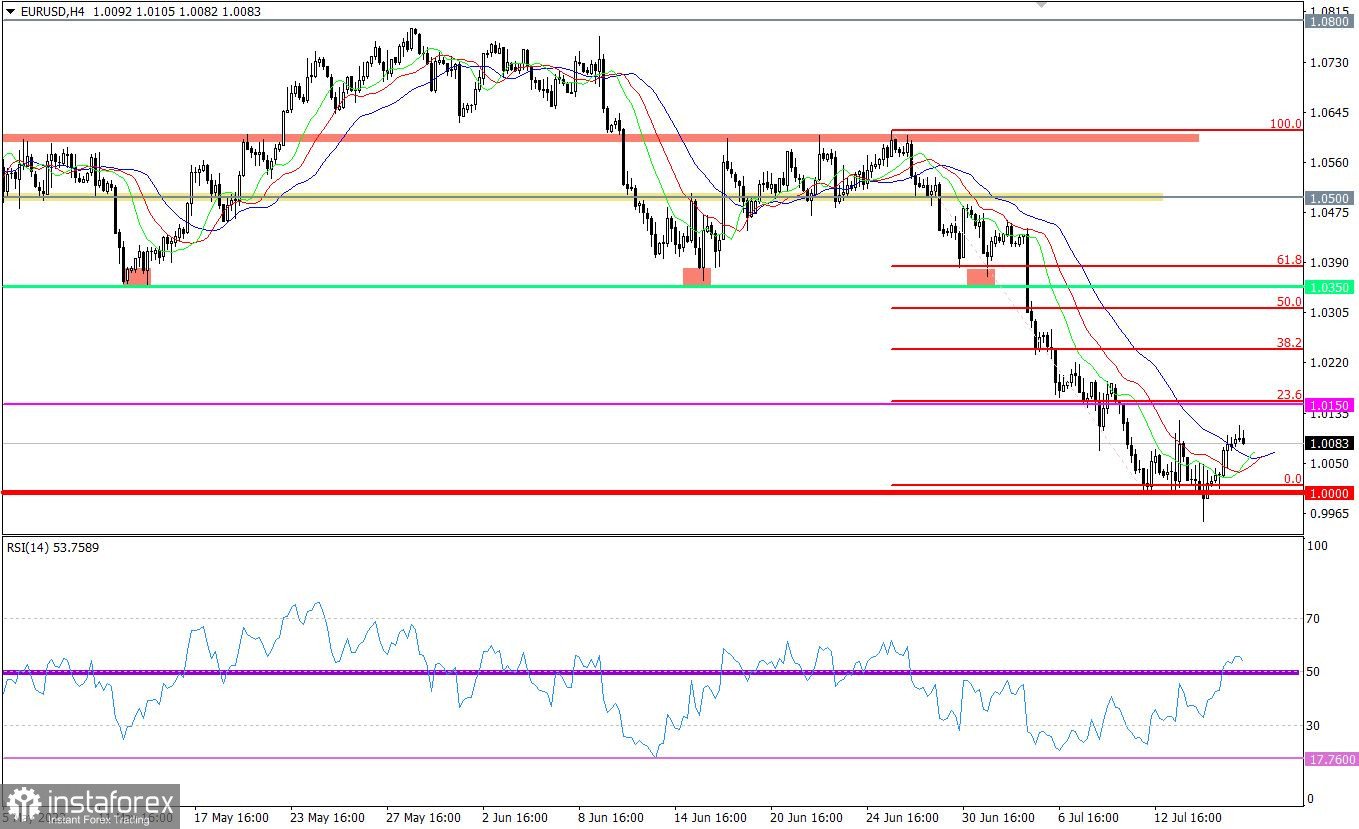Select the pink 17.7600 RSI level tag
Screen dimensions: 1359x829
pyautogui.click(x=1331, y=759)
